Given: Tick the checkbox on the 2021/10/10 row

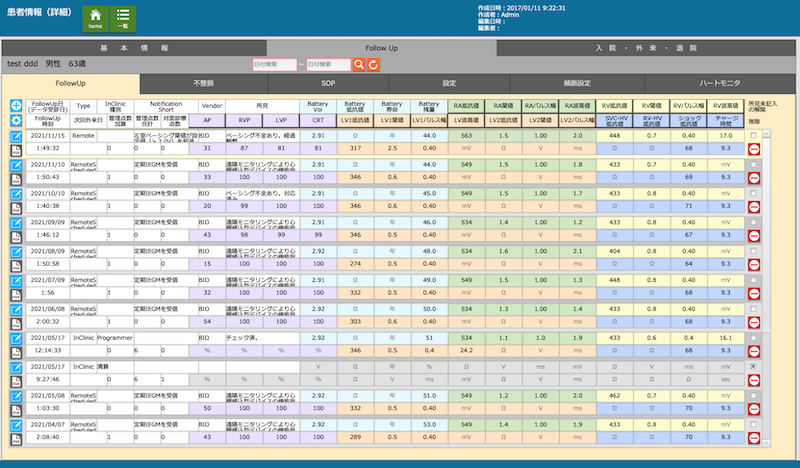Looking at the screenshot, I should click(x=753, y=193).
